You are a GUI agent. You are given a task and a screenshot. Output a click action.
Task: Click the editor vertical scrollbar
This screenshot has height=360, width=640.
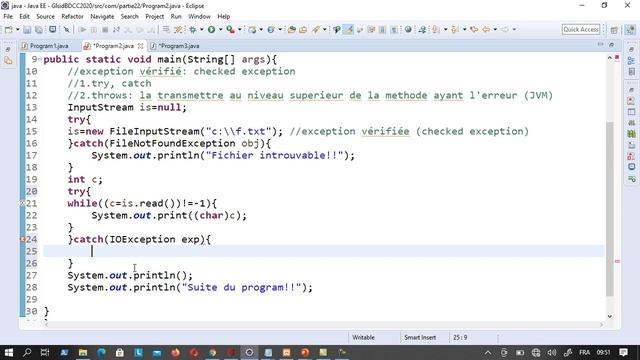pyautogui.click(x=610, y=208)
